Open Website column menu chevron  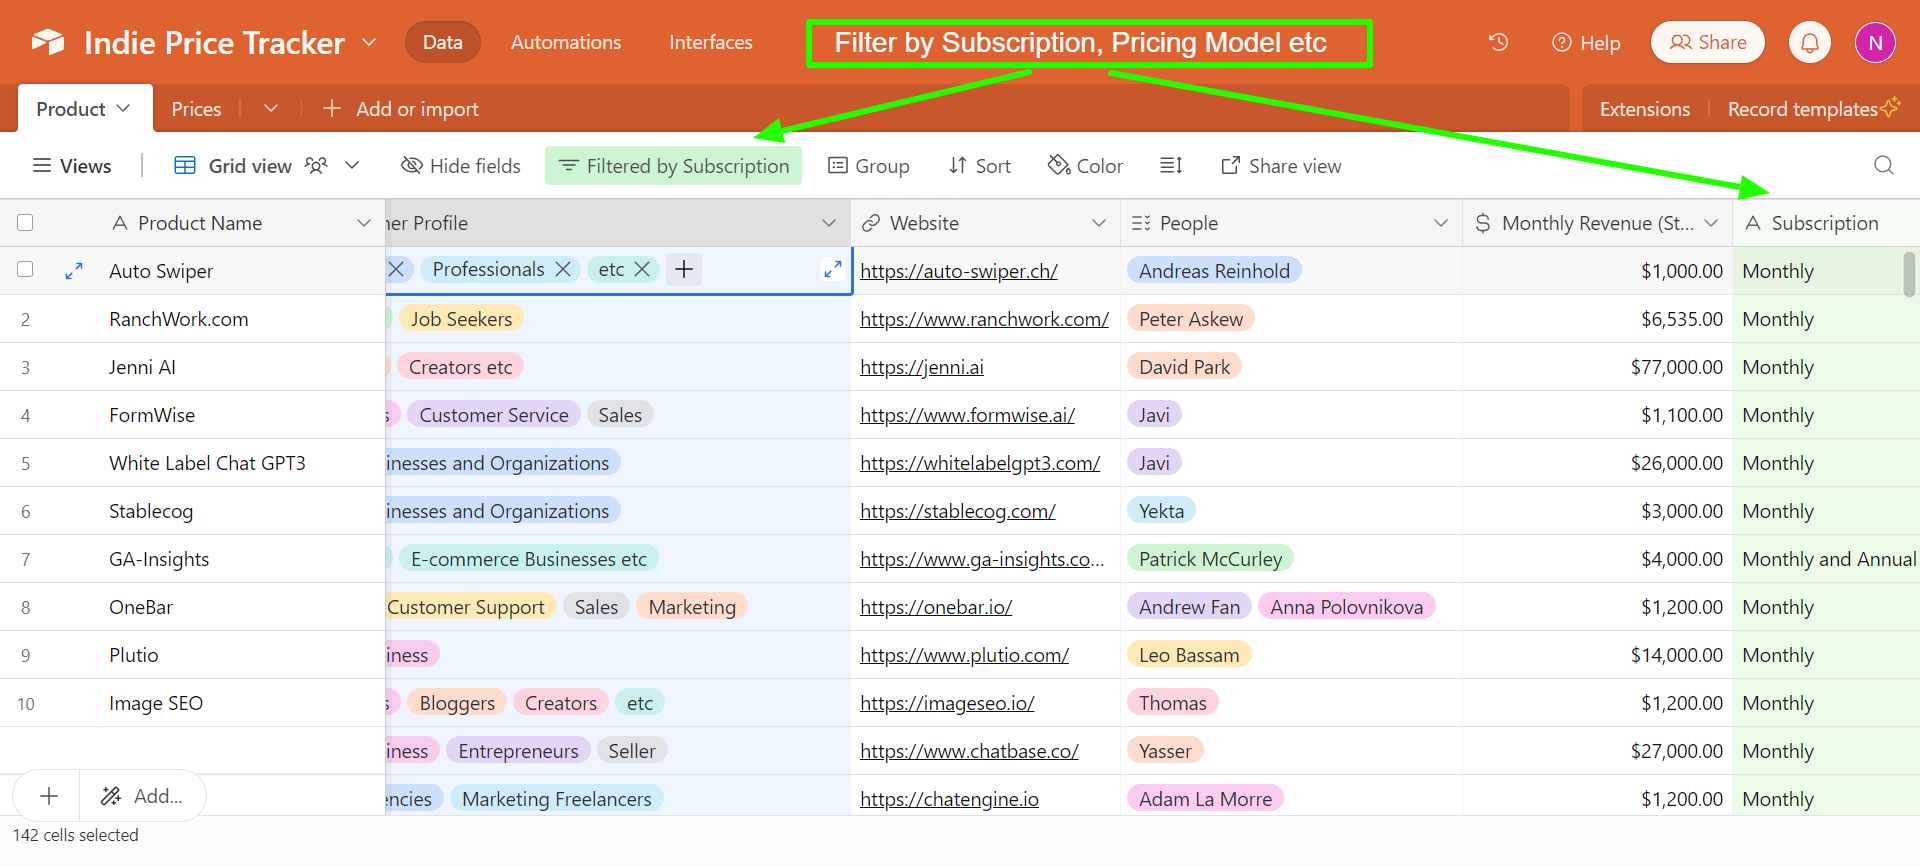1099,223
